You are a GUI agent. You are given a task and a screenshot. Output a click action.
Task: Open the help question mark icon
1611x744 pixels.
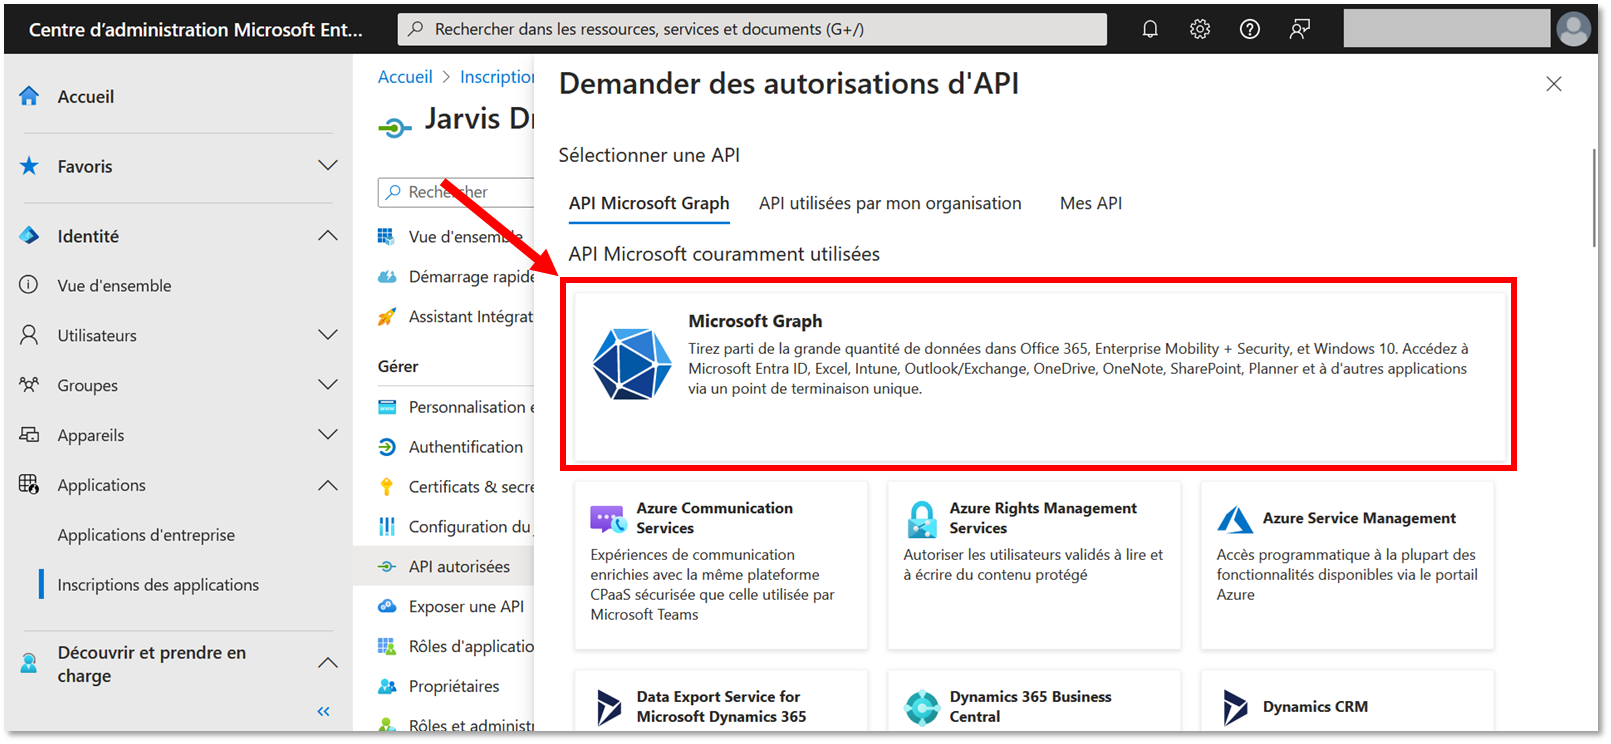(x=1250, y=29)
